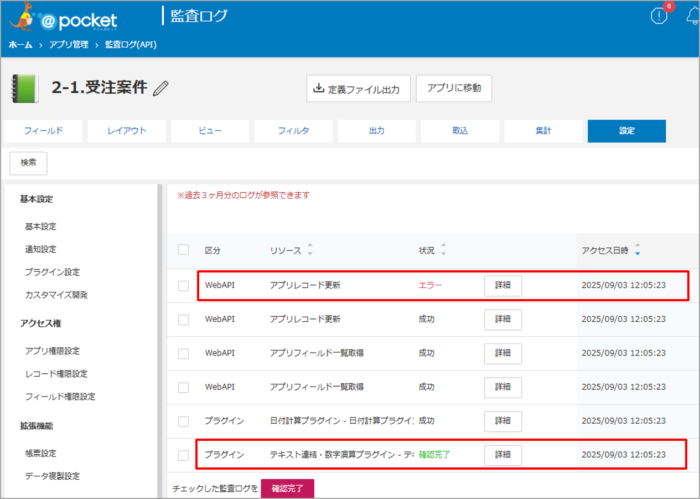This screenshot has width=700, height=499.
Task: Click the アプリに移動 button
Action: 453,89
